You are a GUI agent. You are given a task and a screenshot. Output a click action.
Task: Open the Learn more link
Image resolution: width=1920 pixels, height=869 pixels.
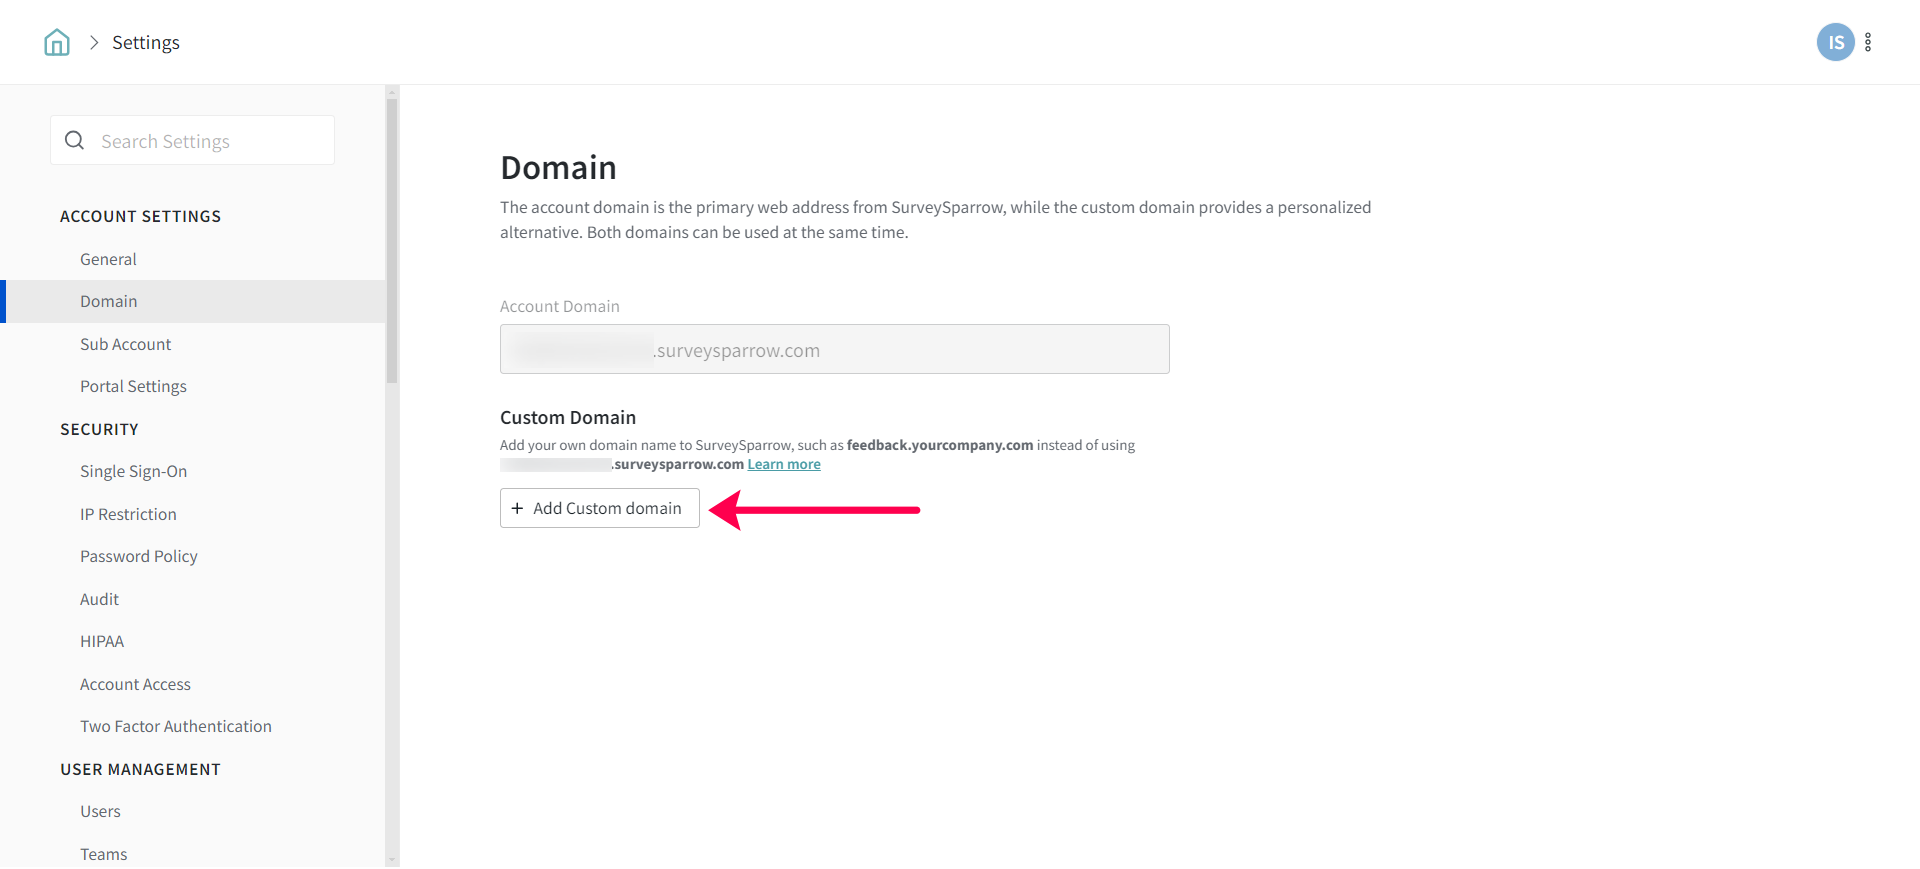pyautogui.click(x=784, y=464)
